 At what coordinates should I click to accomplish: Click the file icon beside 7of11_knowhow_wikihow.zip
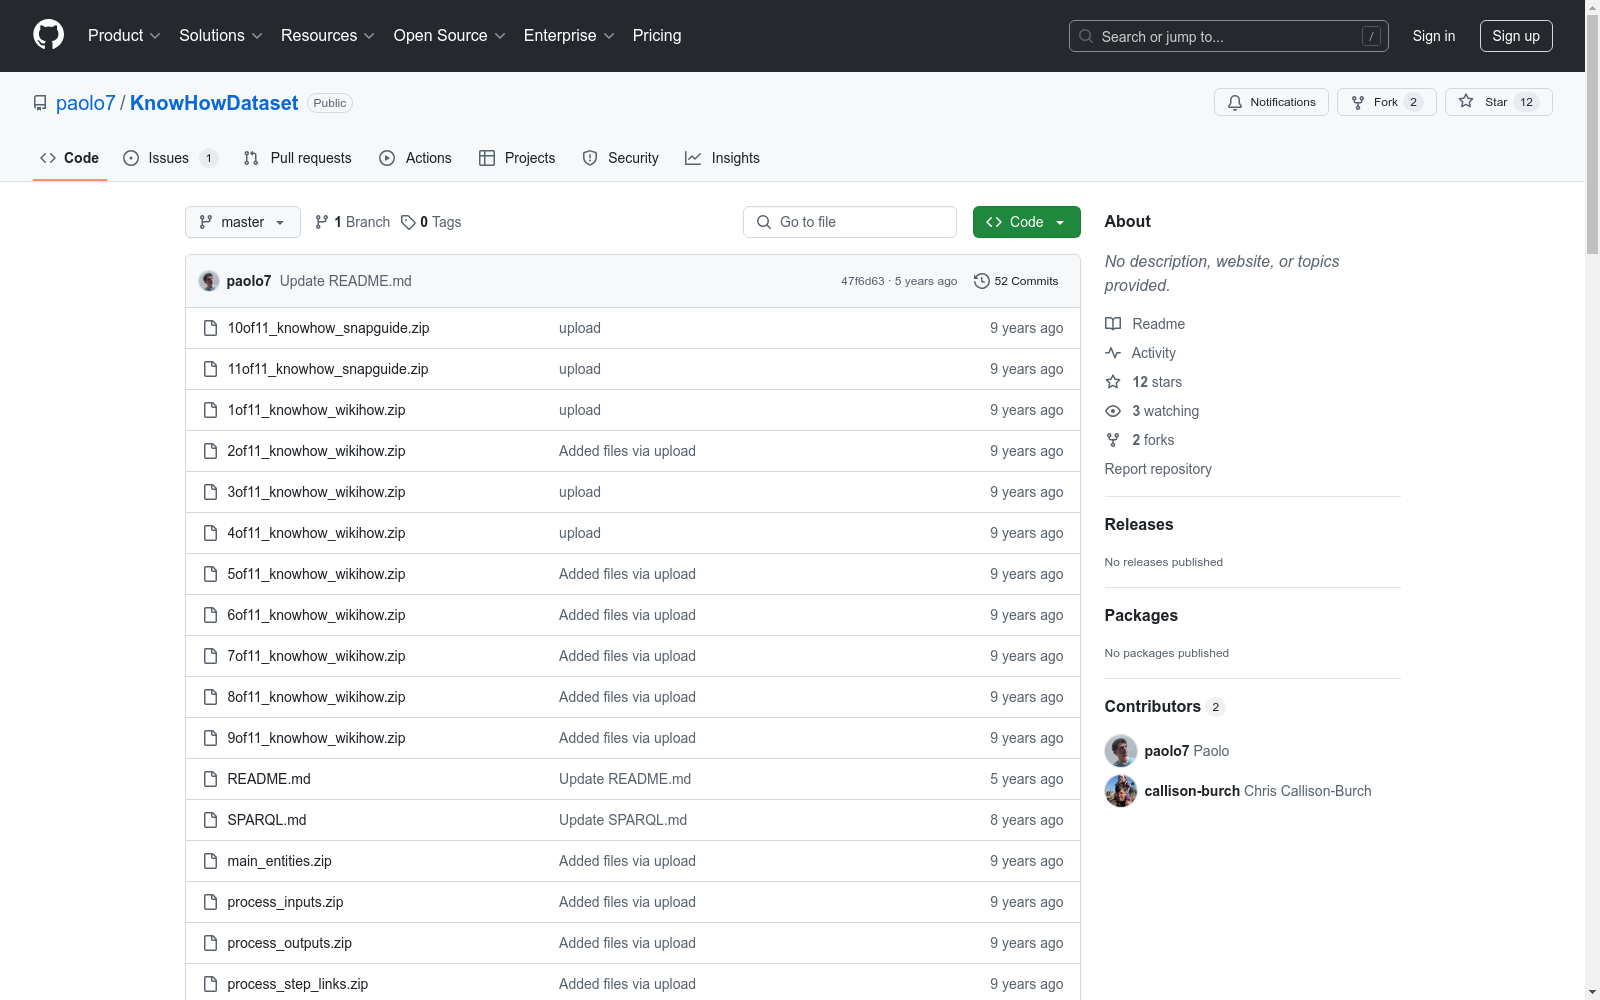click(x=210, y=656)
